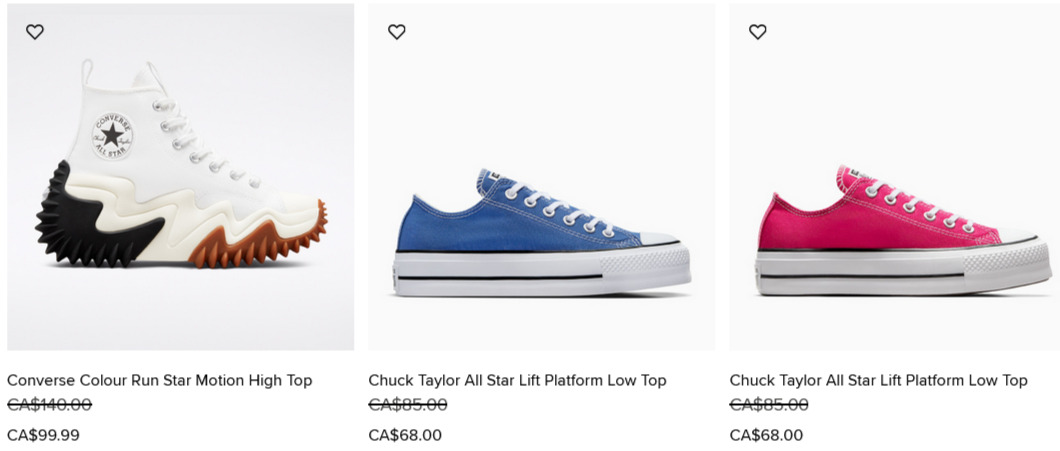Favorite the white Run Star Motion high top
Viewport: 1060px width, 451px height.
(x=35, y=32)
